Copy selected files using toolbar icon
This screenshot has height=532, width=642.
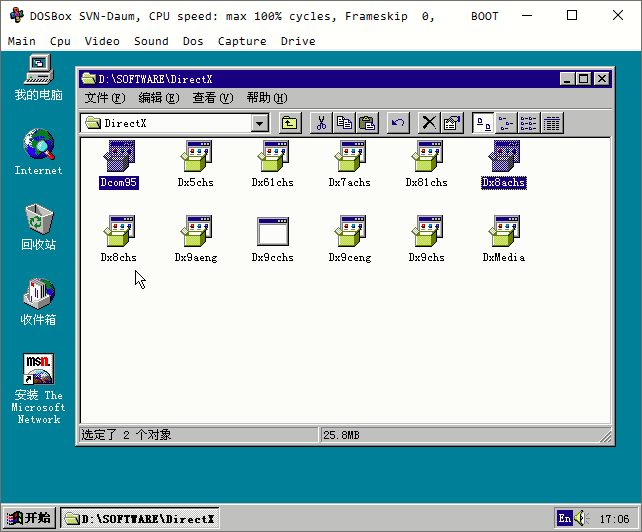344,123
